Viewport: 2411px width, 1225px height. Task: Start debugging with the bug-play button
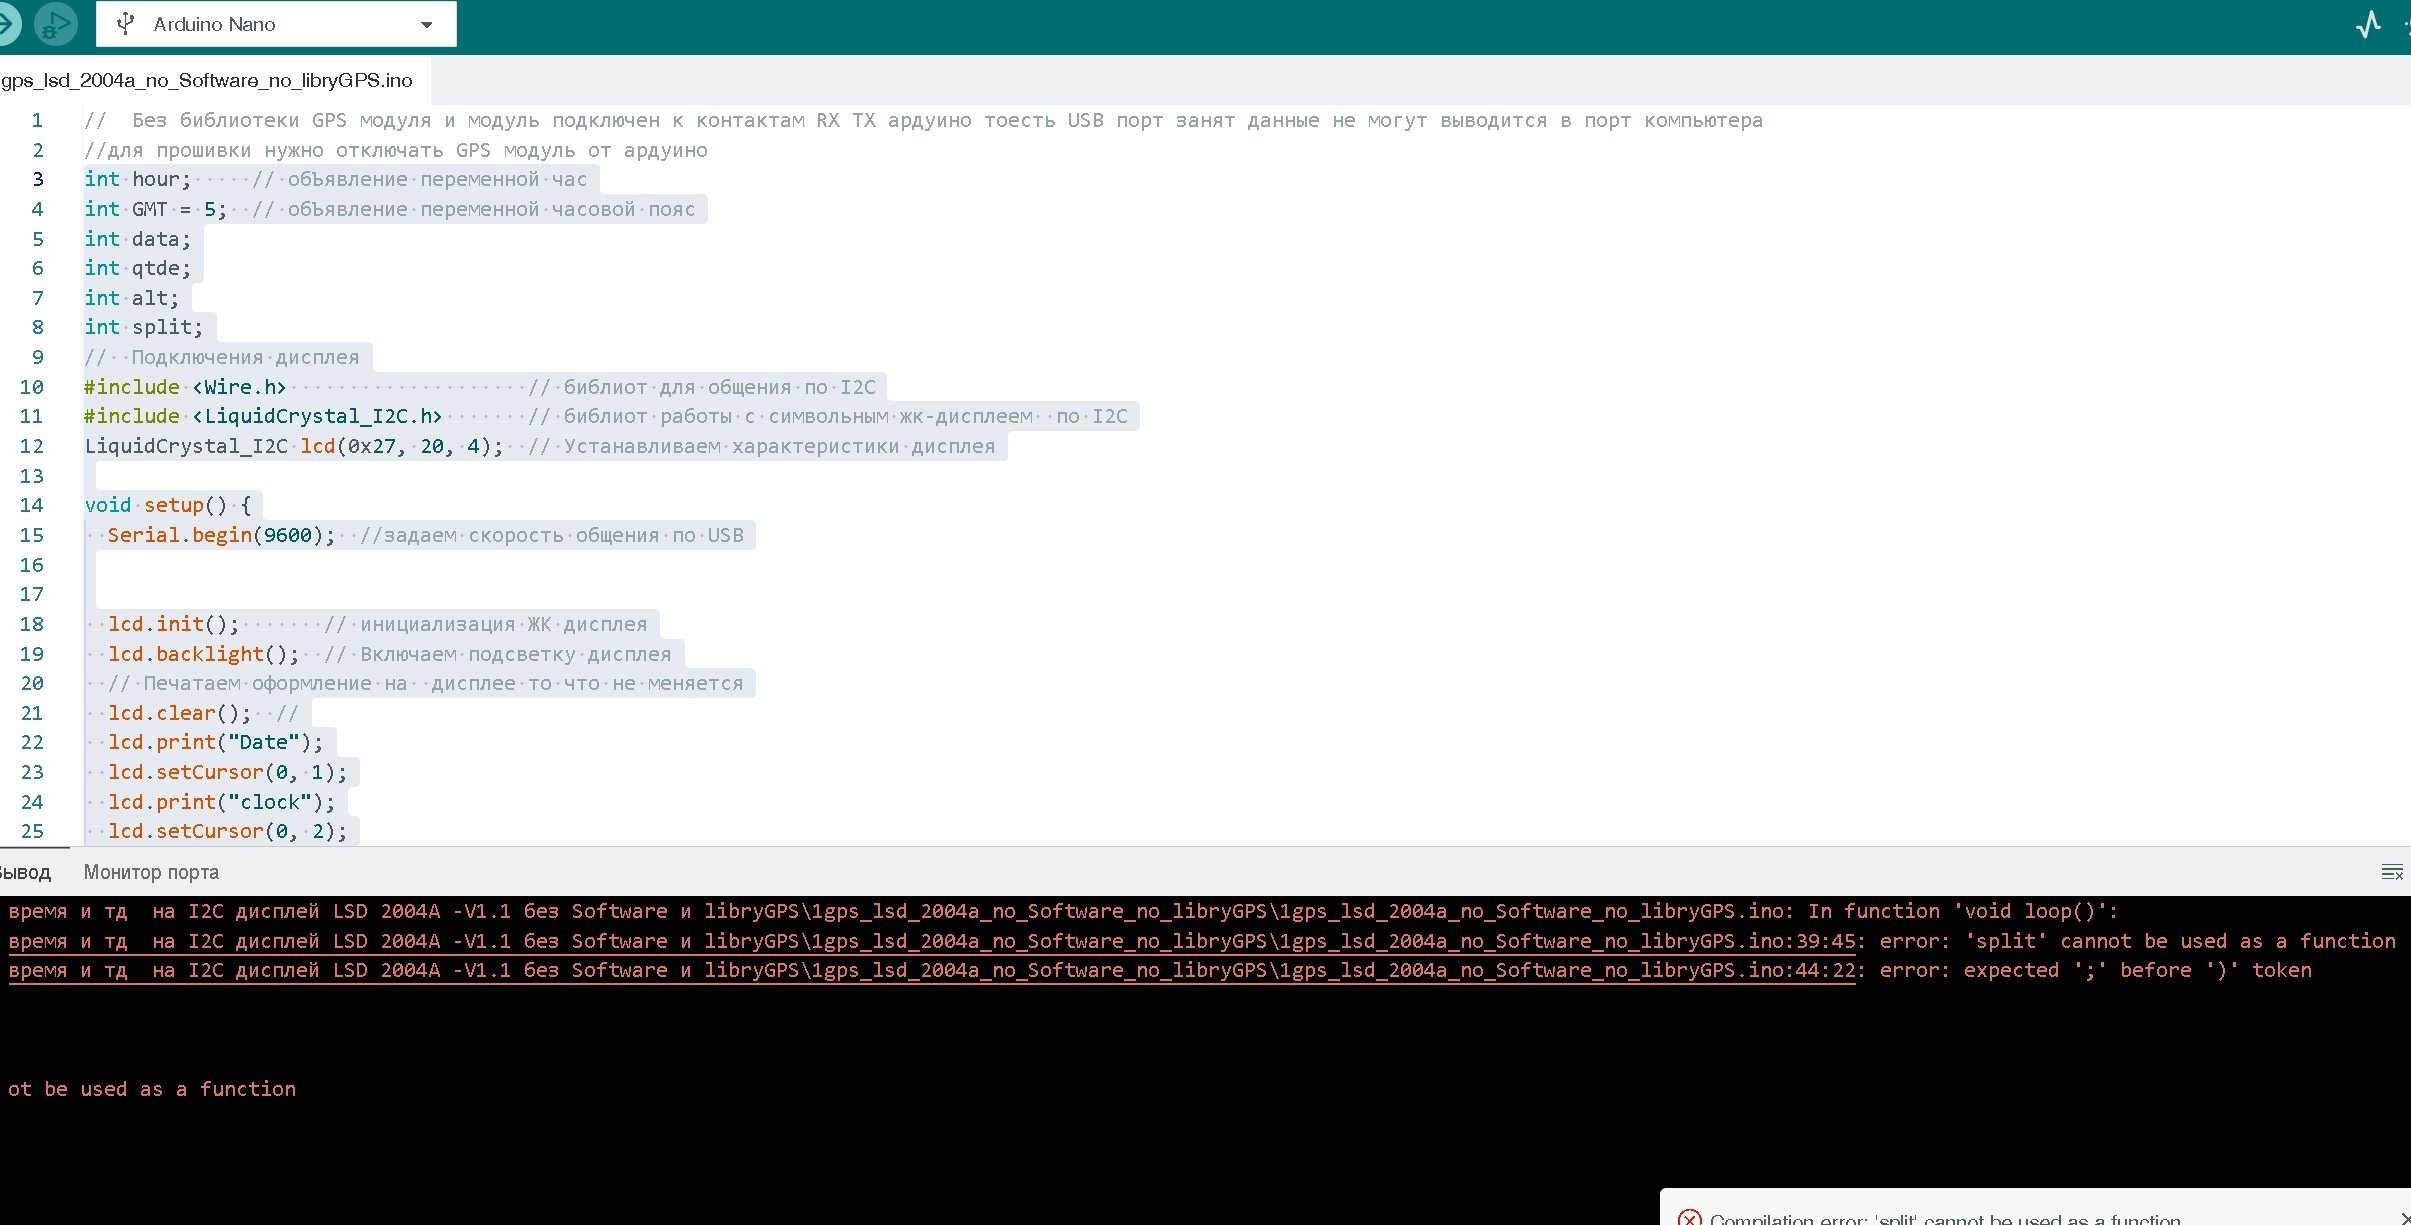56,24
